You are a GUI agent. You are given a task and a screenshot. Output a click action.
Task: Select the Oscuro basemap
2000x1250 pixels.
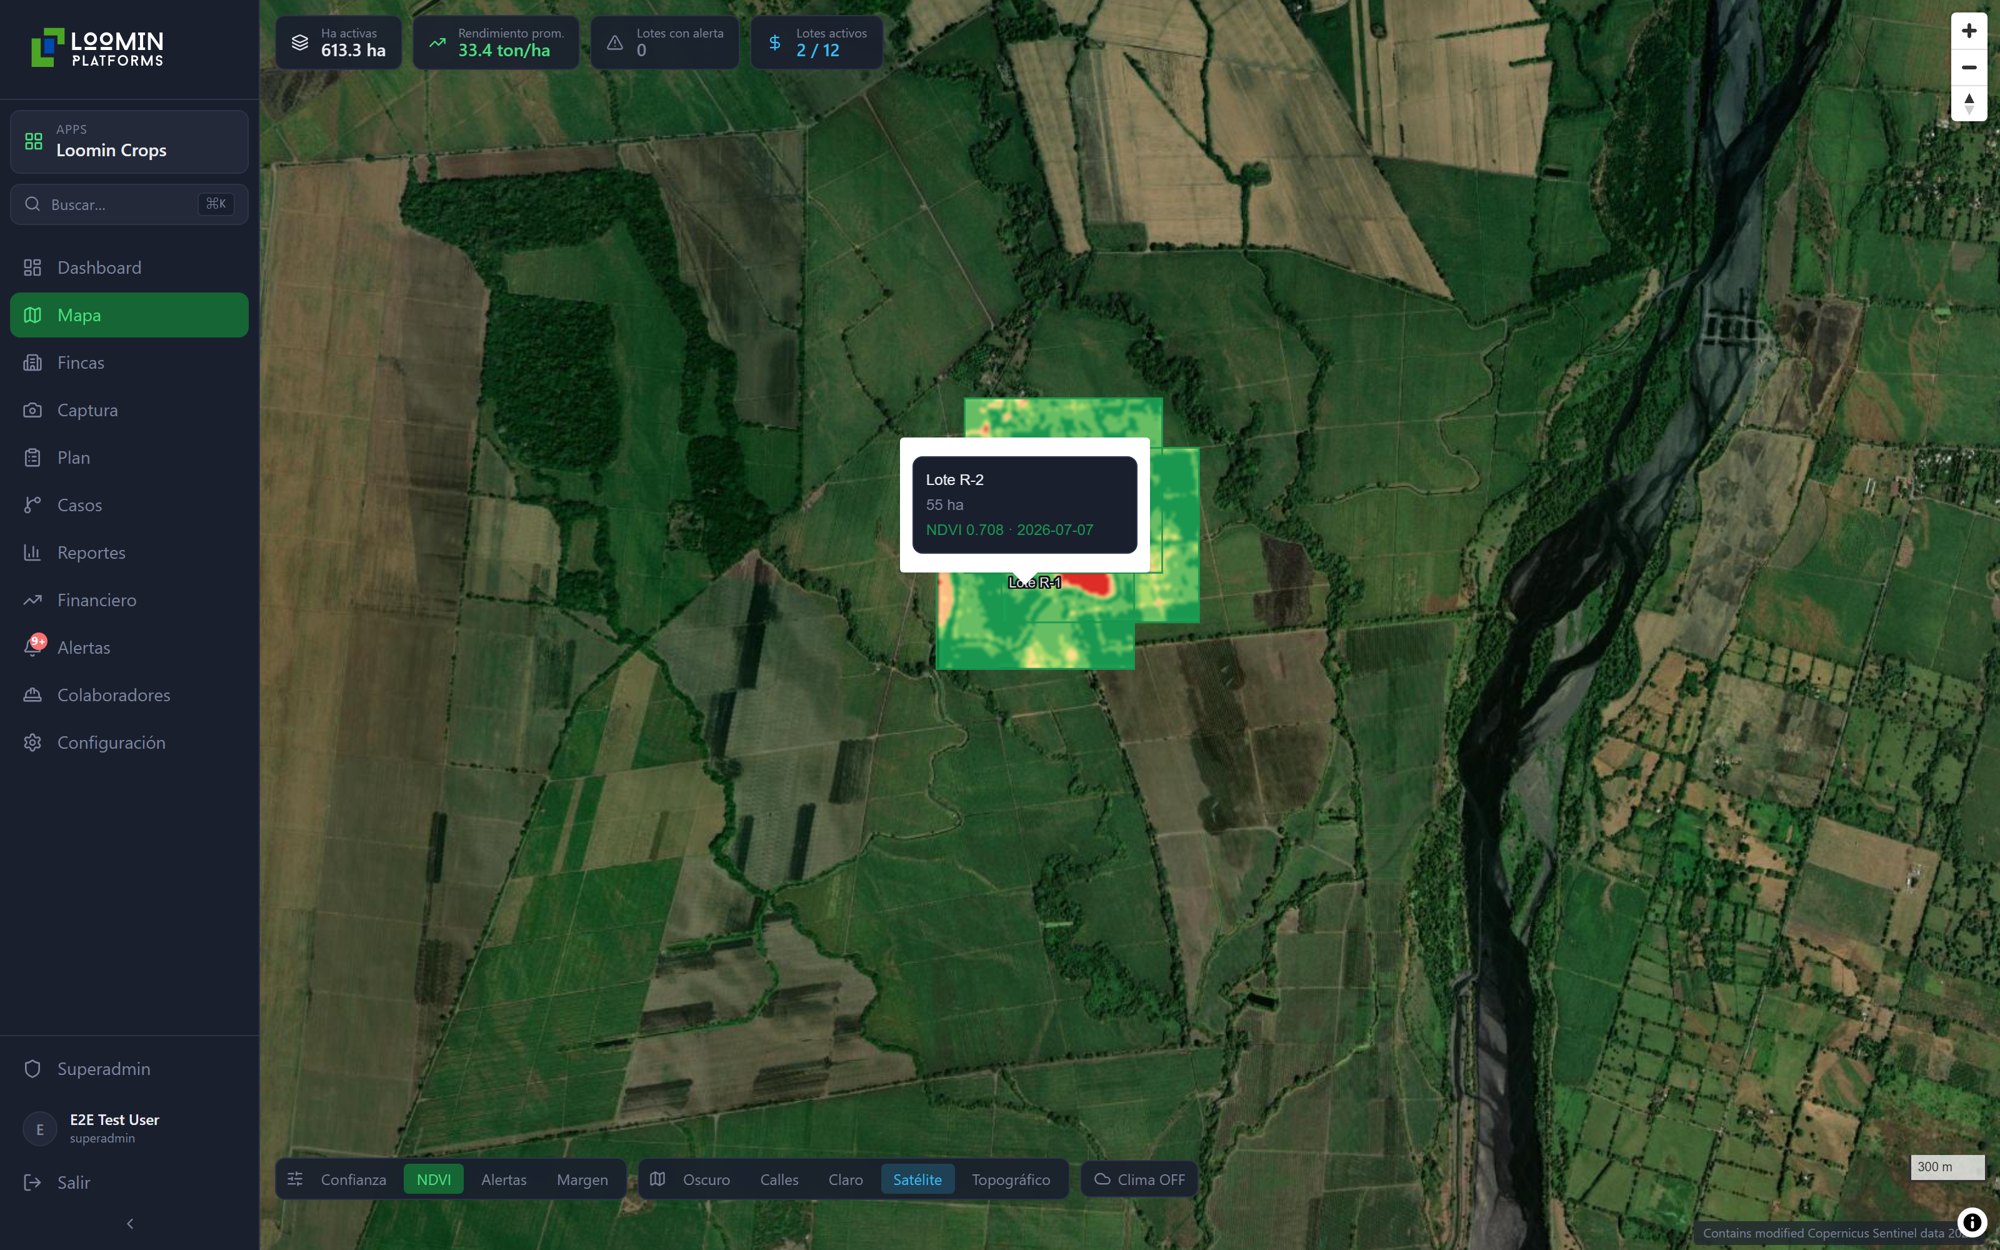coord(706,1179)
